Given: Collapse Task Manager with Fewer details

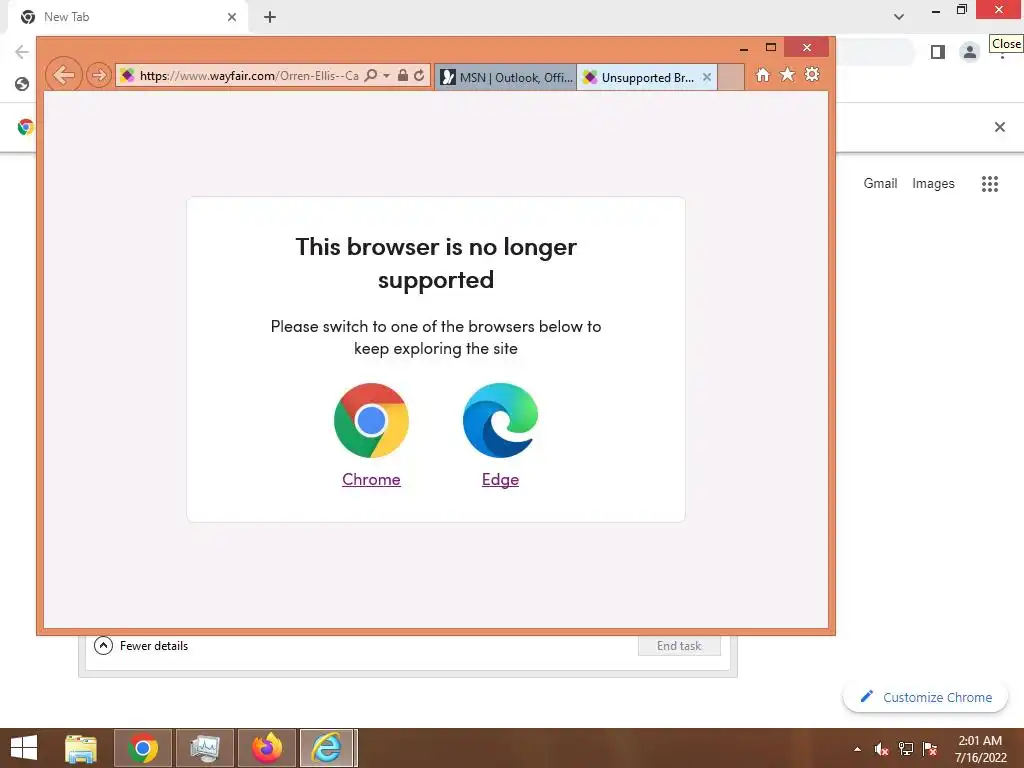Looking at the screenshot, I should click(141, 646).
